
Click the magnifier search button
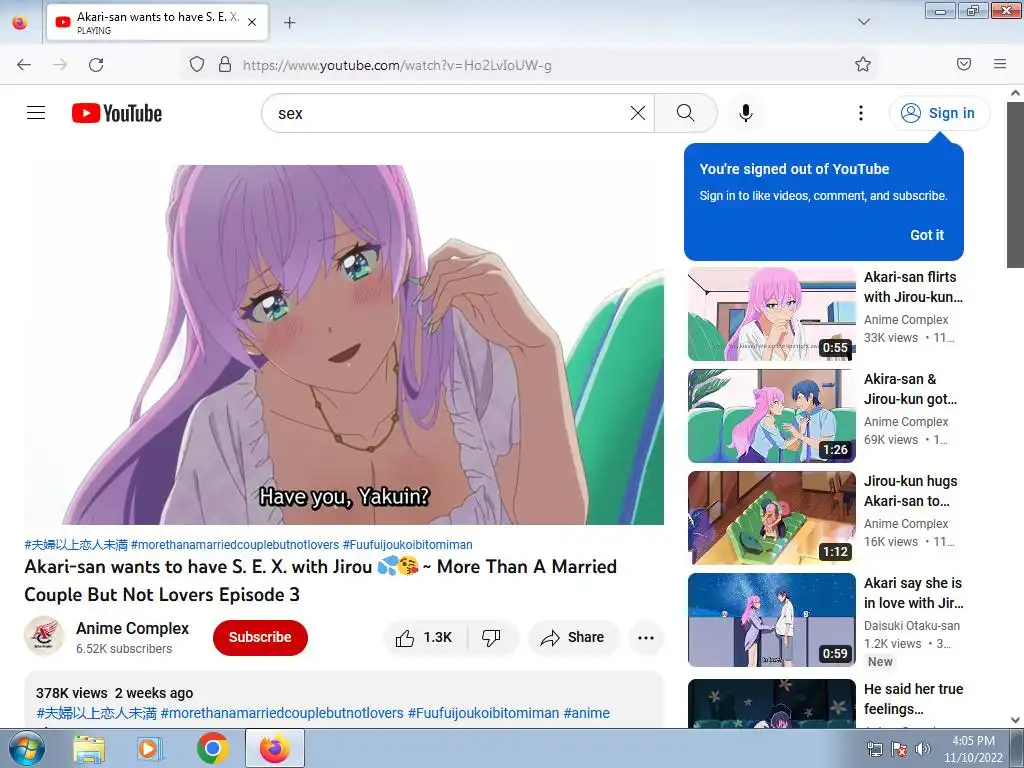click(x=685, y=113)
